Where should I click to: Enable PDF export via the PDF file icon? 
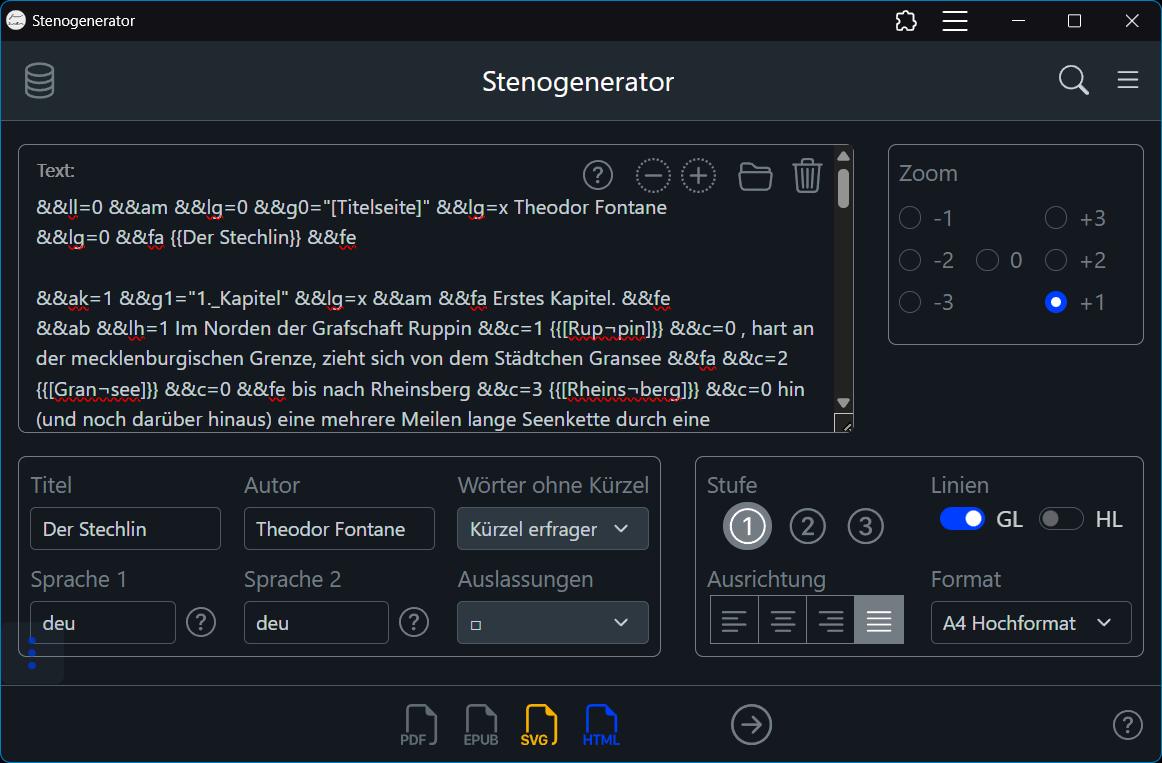coord(419,724)
